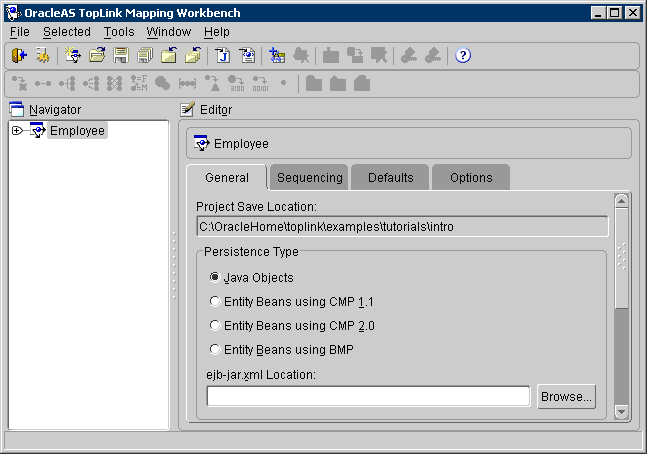Click the application icon in the title bar

pyautogui.click(x=14, y=13)
